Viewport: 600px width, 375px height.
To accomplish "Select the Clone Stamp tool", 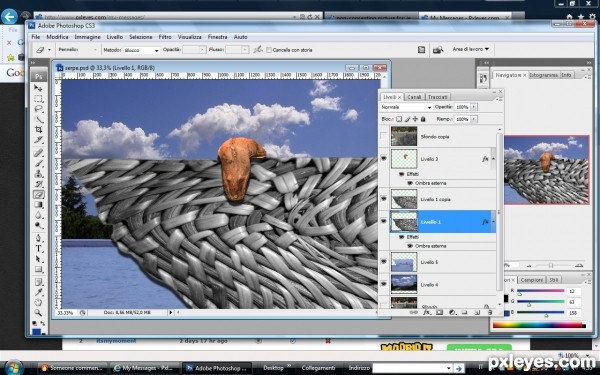I will [x=38, y=174].
